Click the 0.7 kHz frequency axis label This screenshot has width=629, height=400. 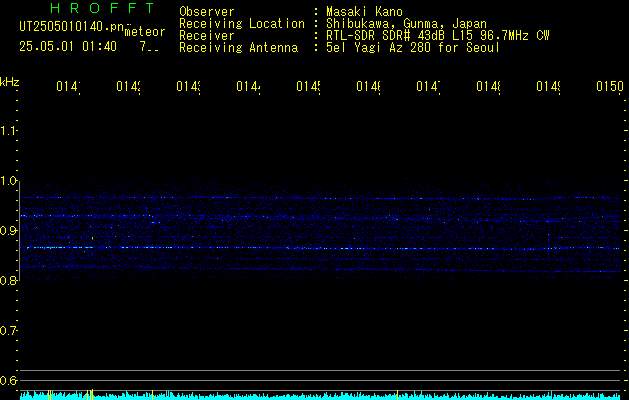click(9, 331)
